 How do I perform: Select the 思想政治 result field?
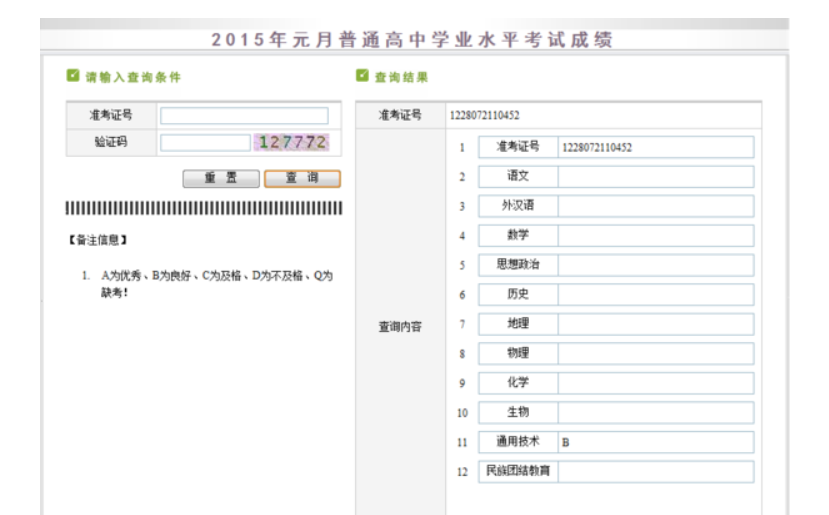pyautogui.click(x=655, y=265)
